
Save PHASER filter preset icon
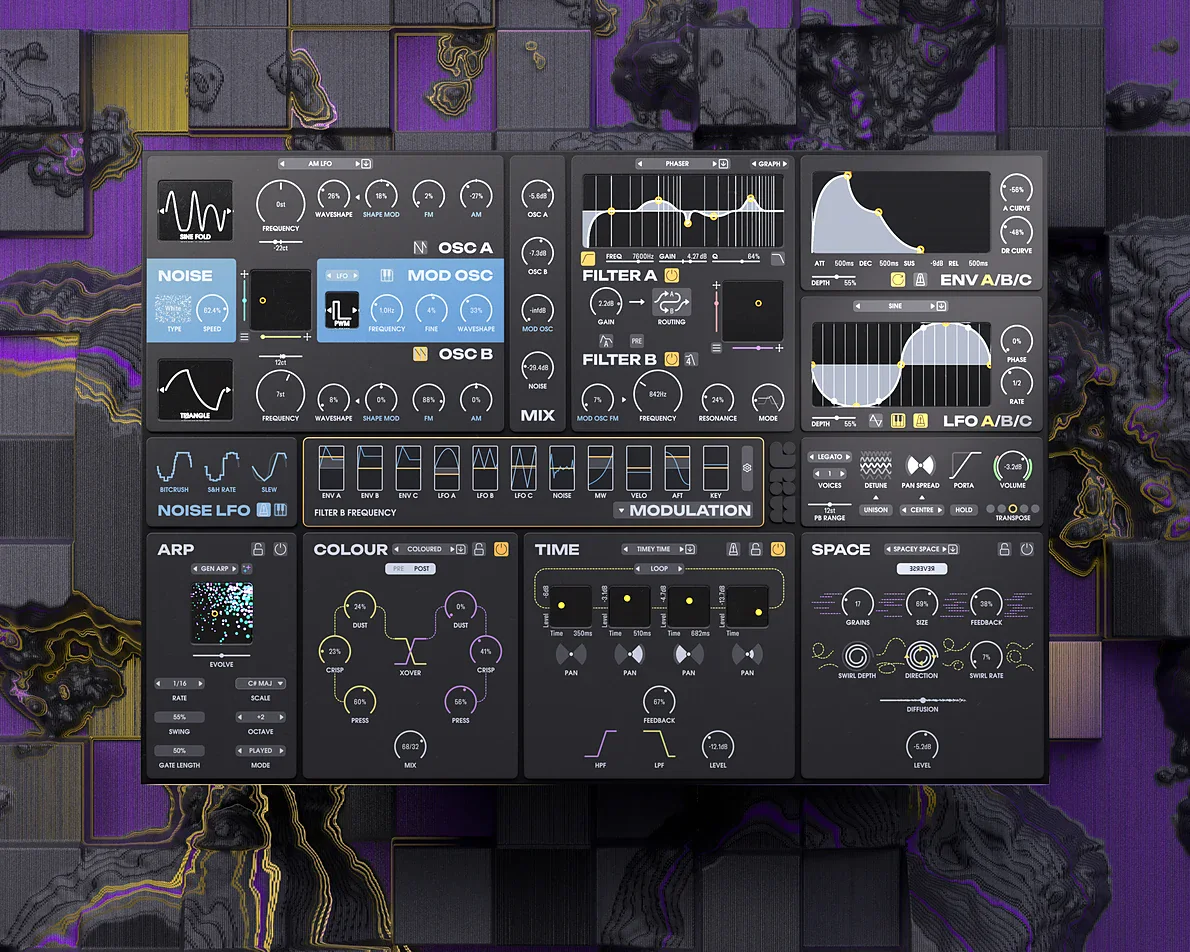tap(723, 163)
